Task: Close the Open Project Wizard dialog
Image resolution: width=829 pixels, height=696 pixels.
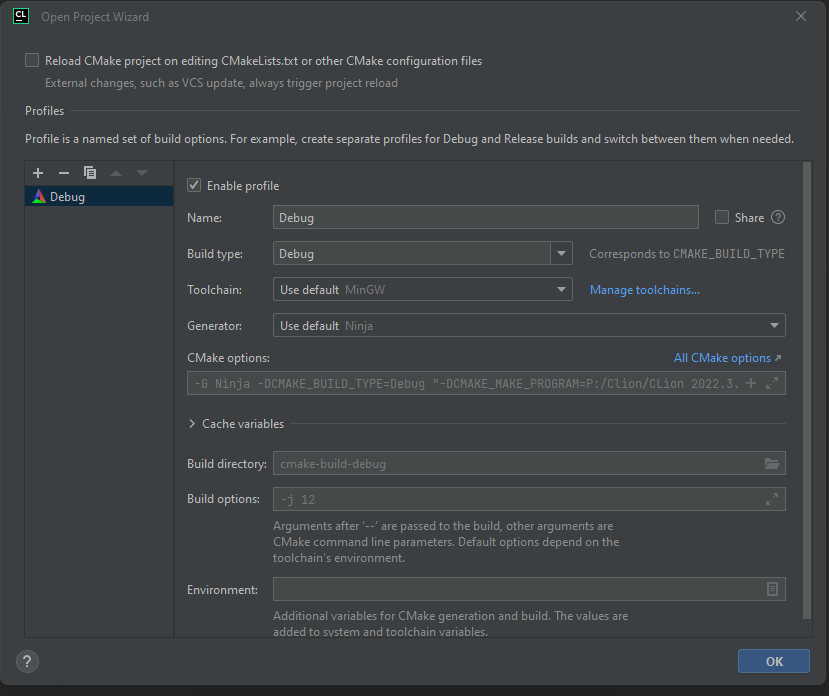Action: (x=801, y=16)
